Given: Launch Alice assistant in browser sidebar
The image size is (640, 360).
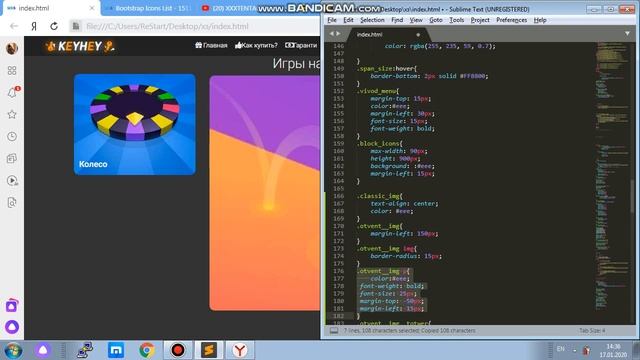Looking at the screenshot, I should pos(11,327).
